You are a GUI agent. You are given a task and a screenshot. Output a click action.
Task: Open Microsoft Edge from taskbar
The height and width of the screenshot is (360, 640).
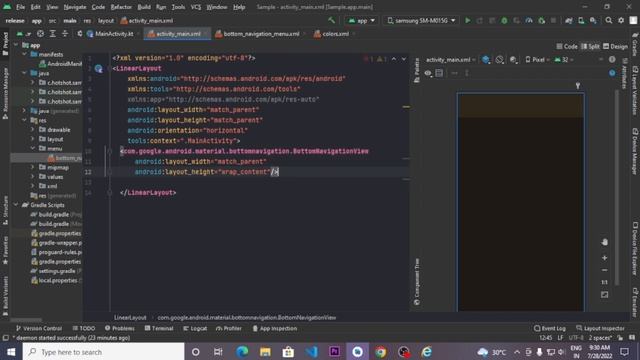click(242, 352)
